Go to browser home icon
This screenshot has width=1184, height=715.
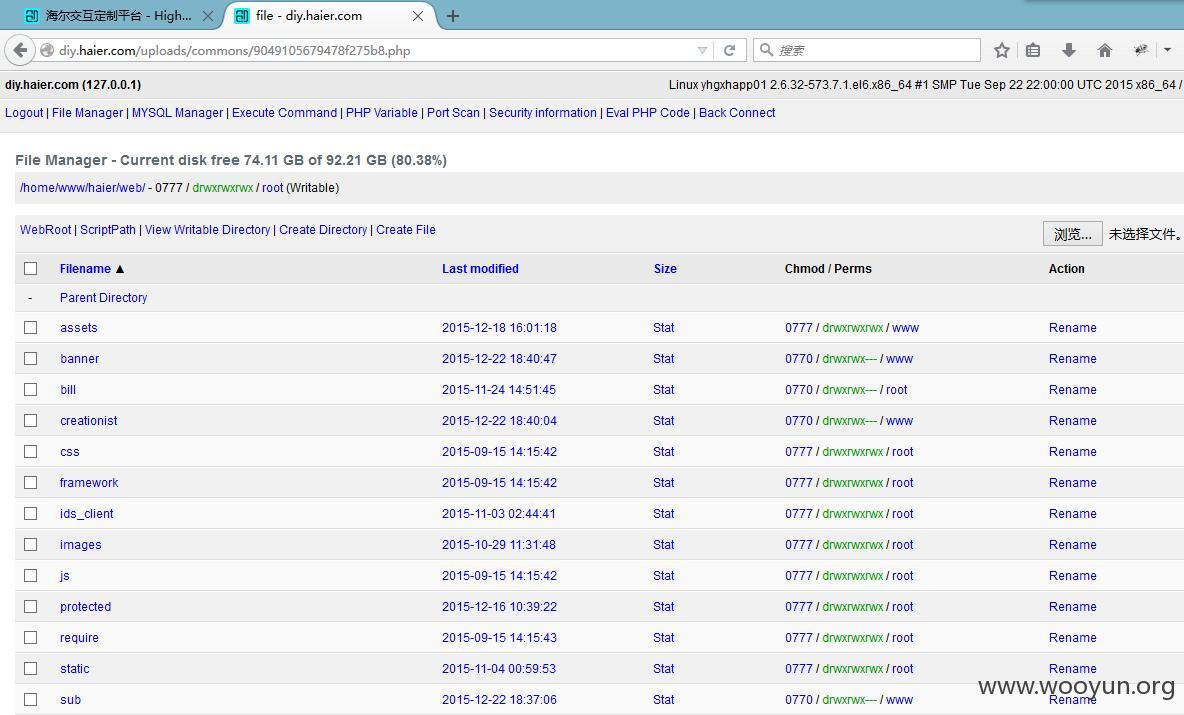coord(1105,51)
